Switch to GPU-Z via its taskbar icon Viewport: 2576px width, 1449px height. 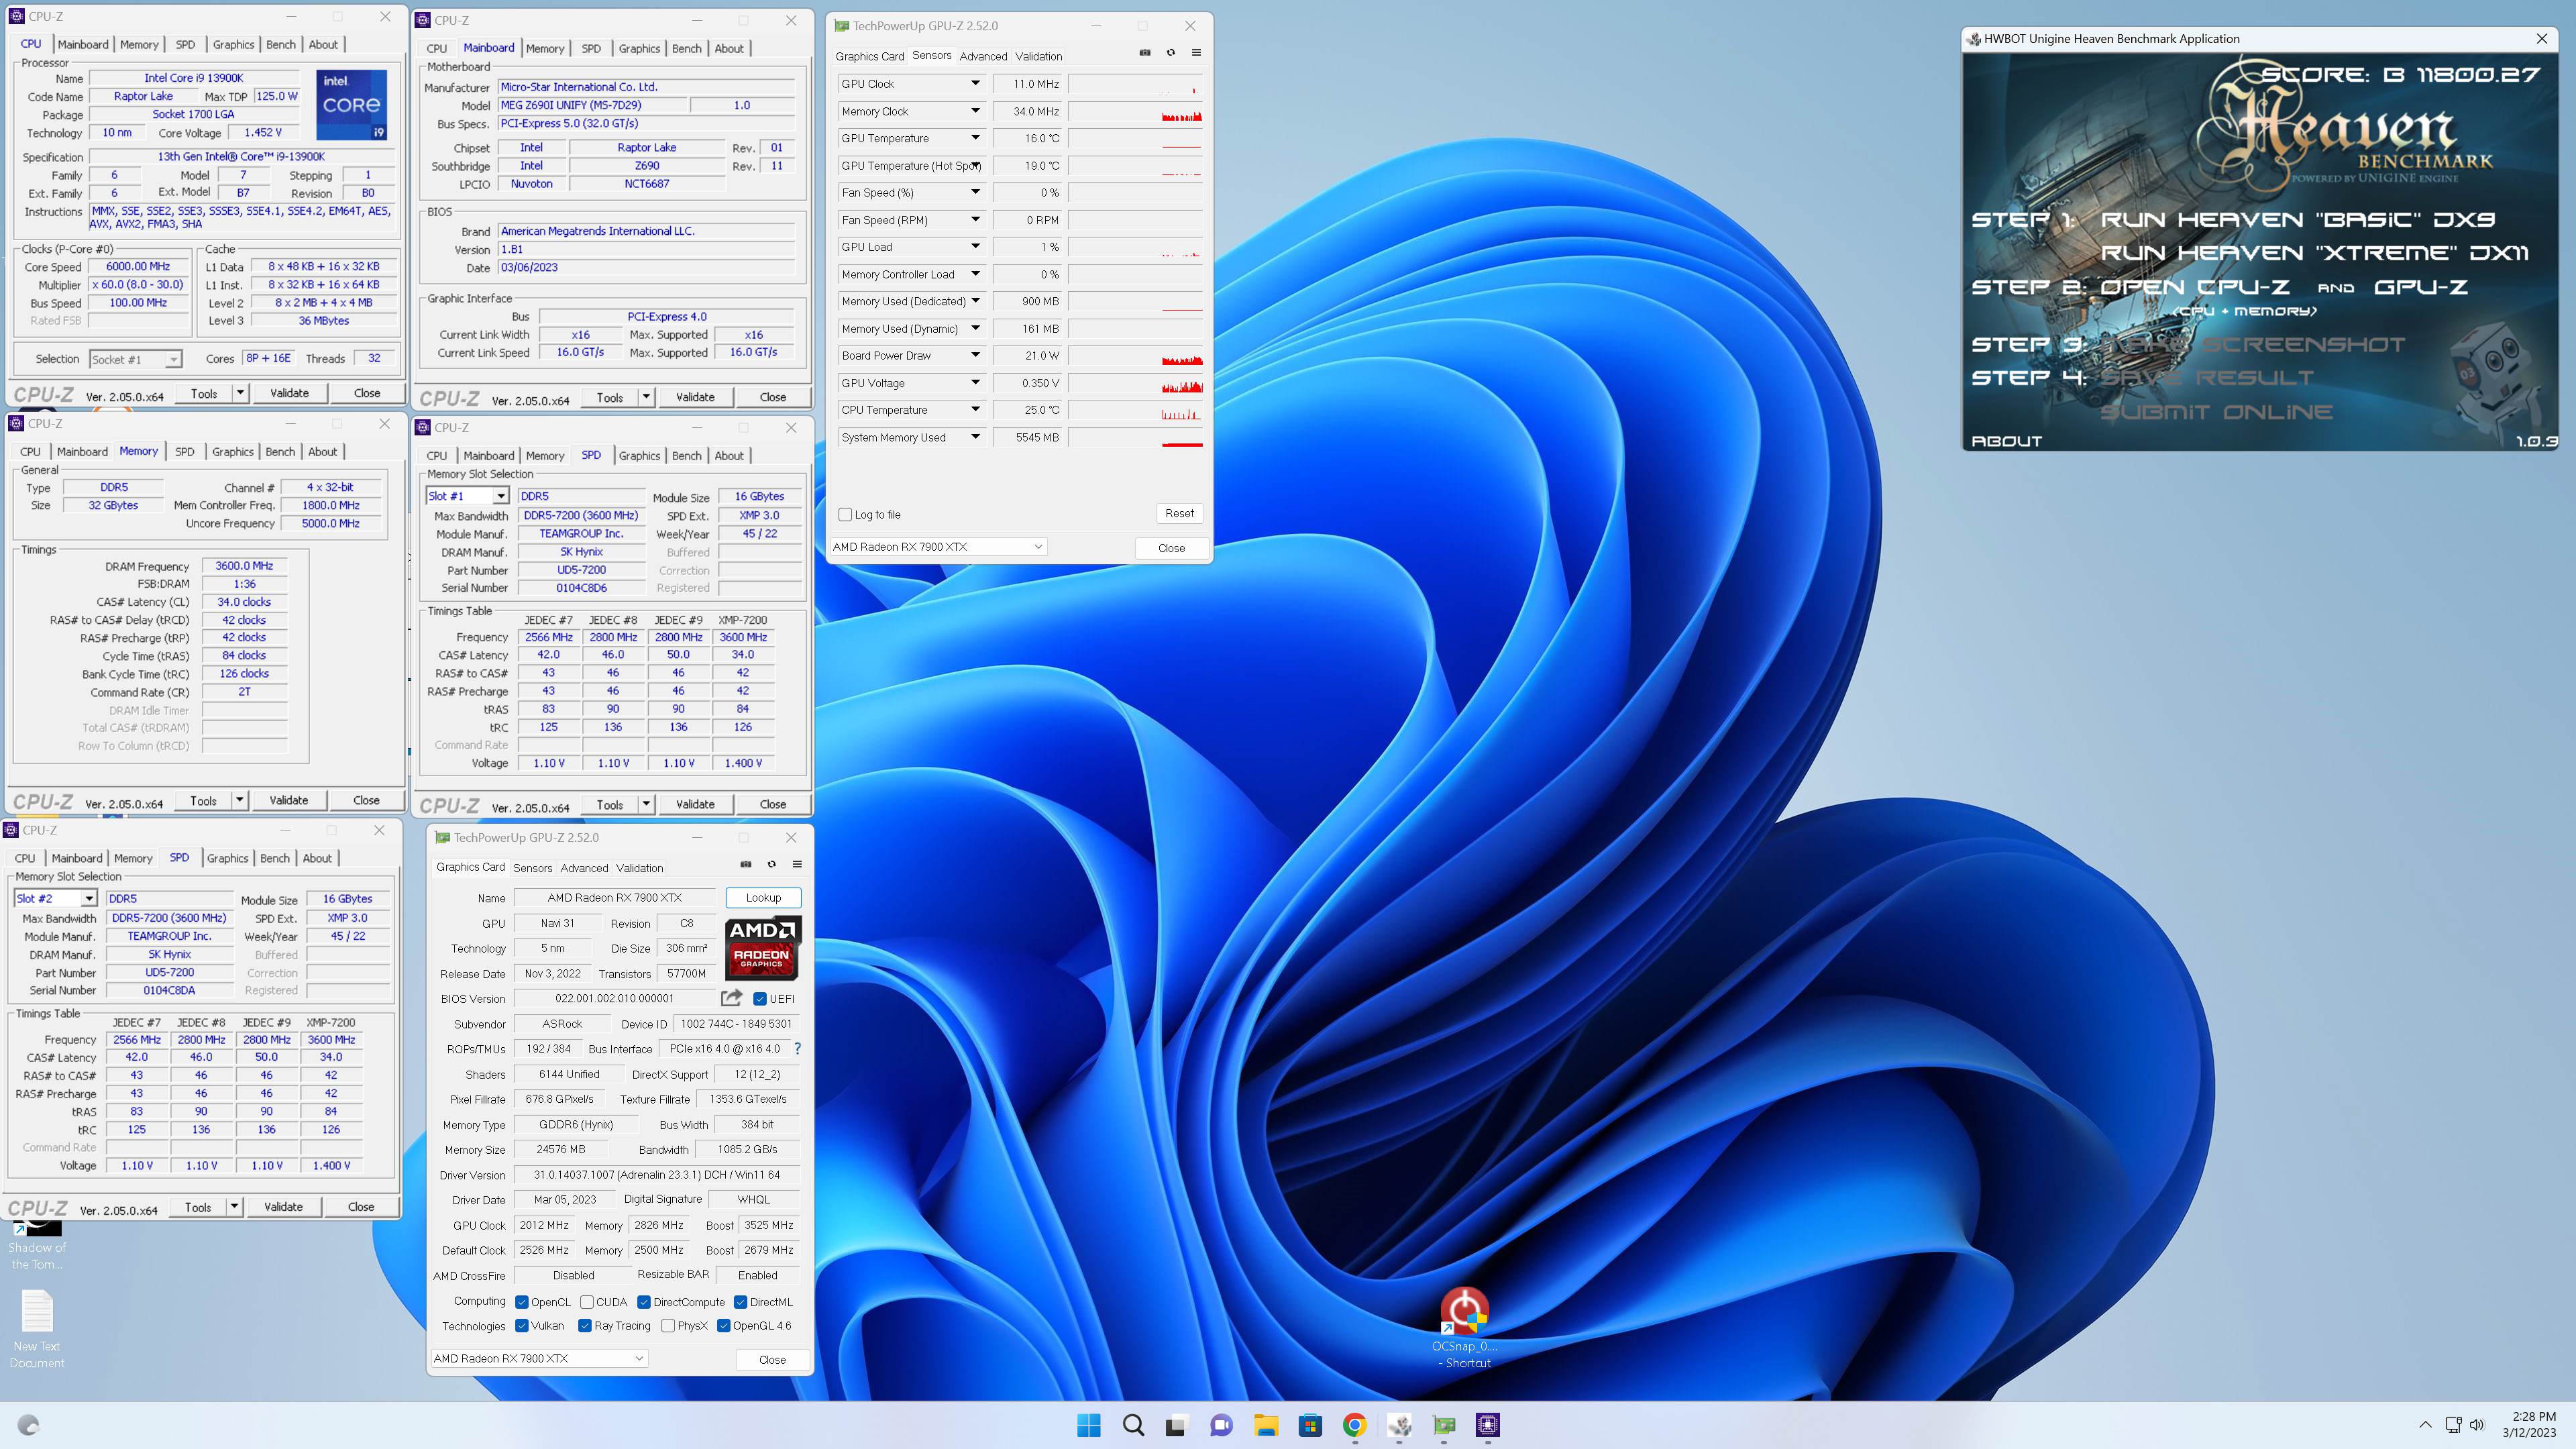coord(1444,1425)
